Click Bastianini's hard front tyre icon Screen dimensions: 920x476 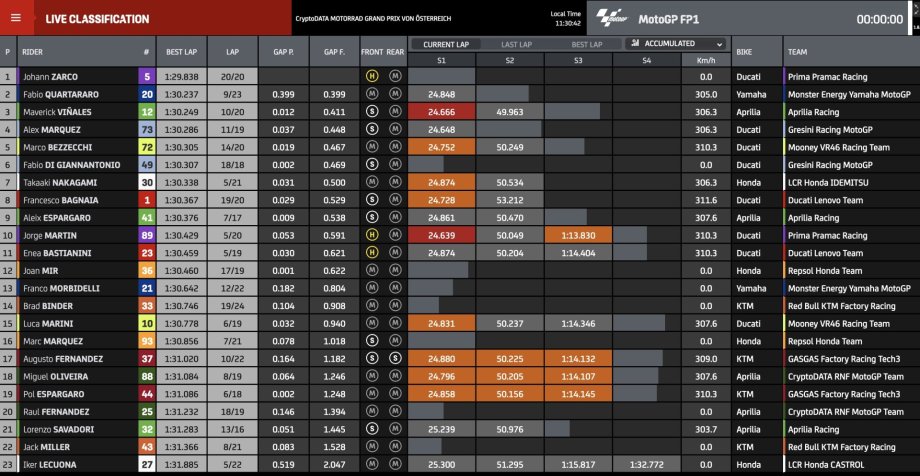coord(371,252)
